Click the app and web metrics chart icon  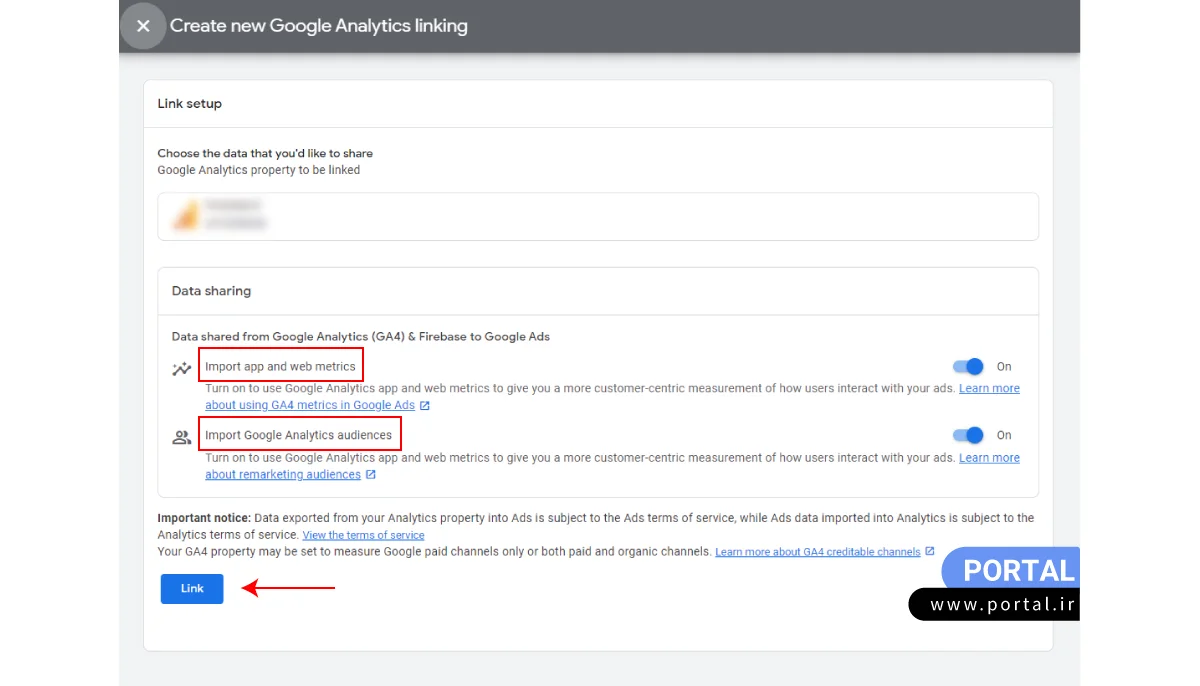pyautogui.click(x=181, y=368)
